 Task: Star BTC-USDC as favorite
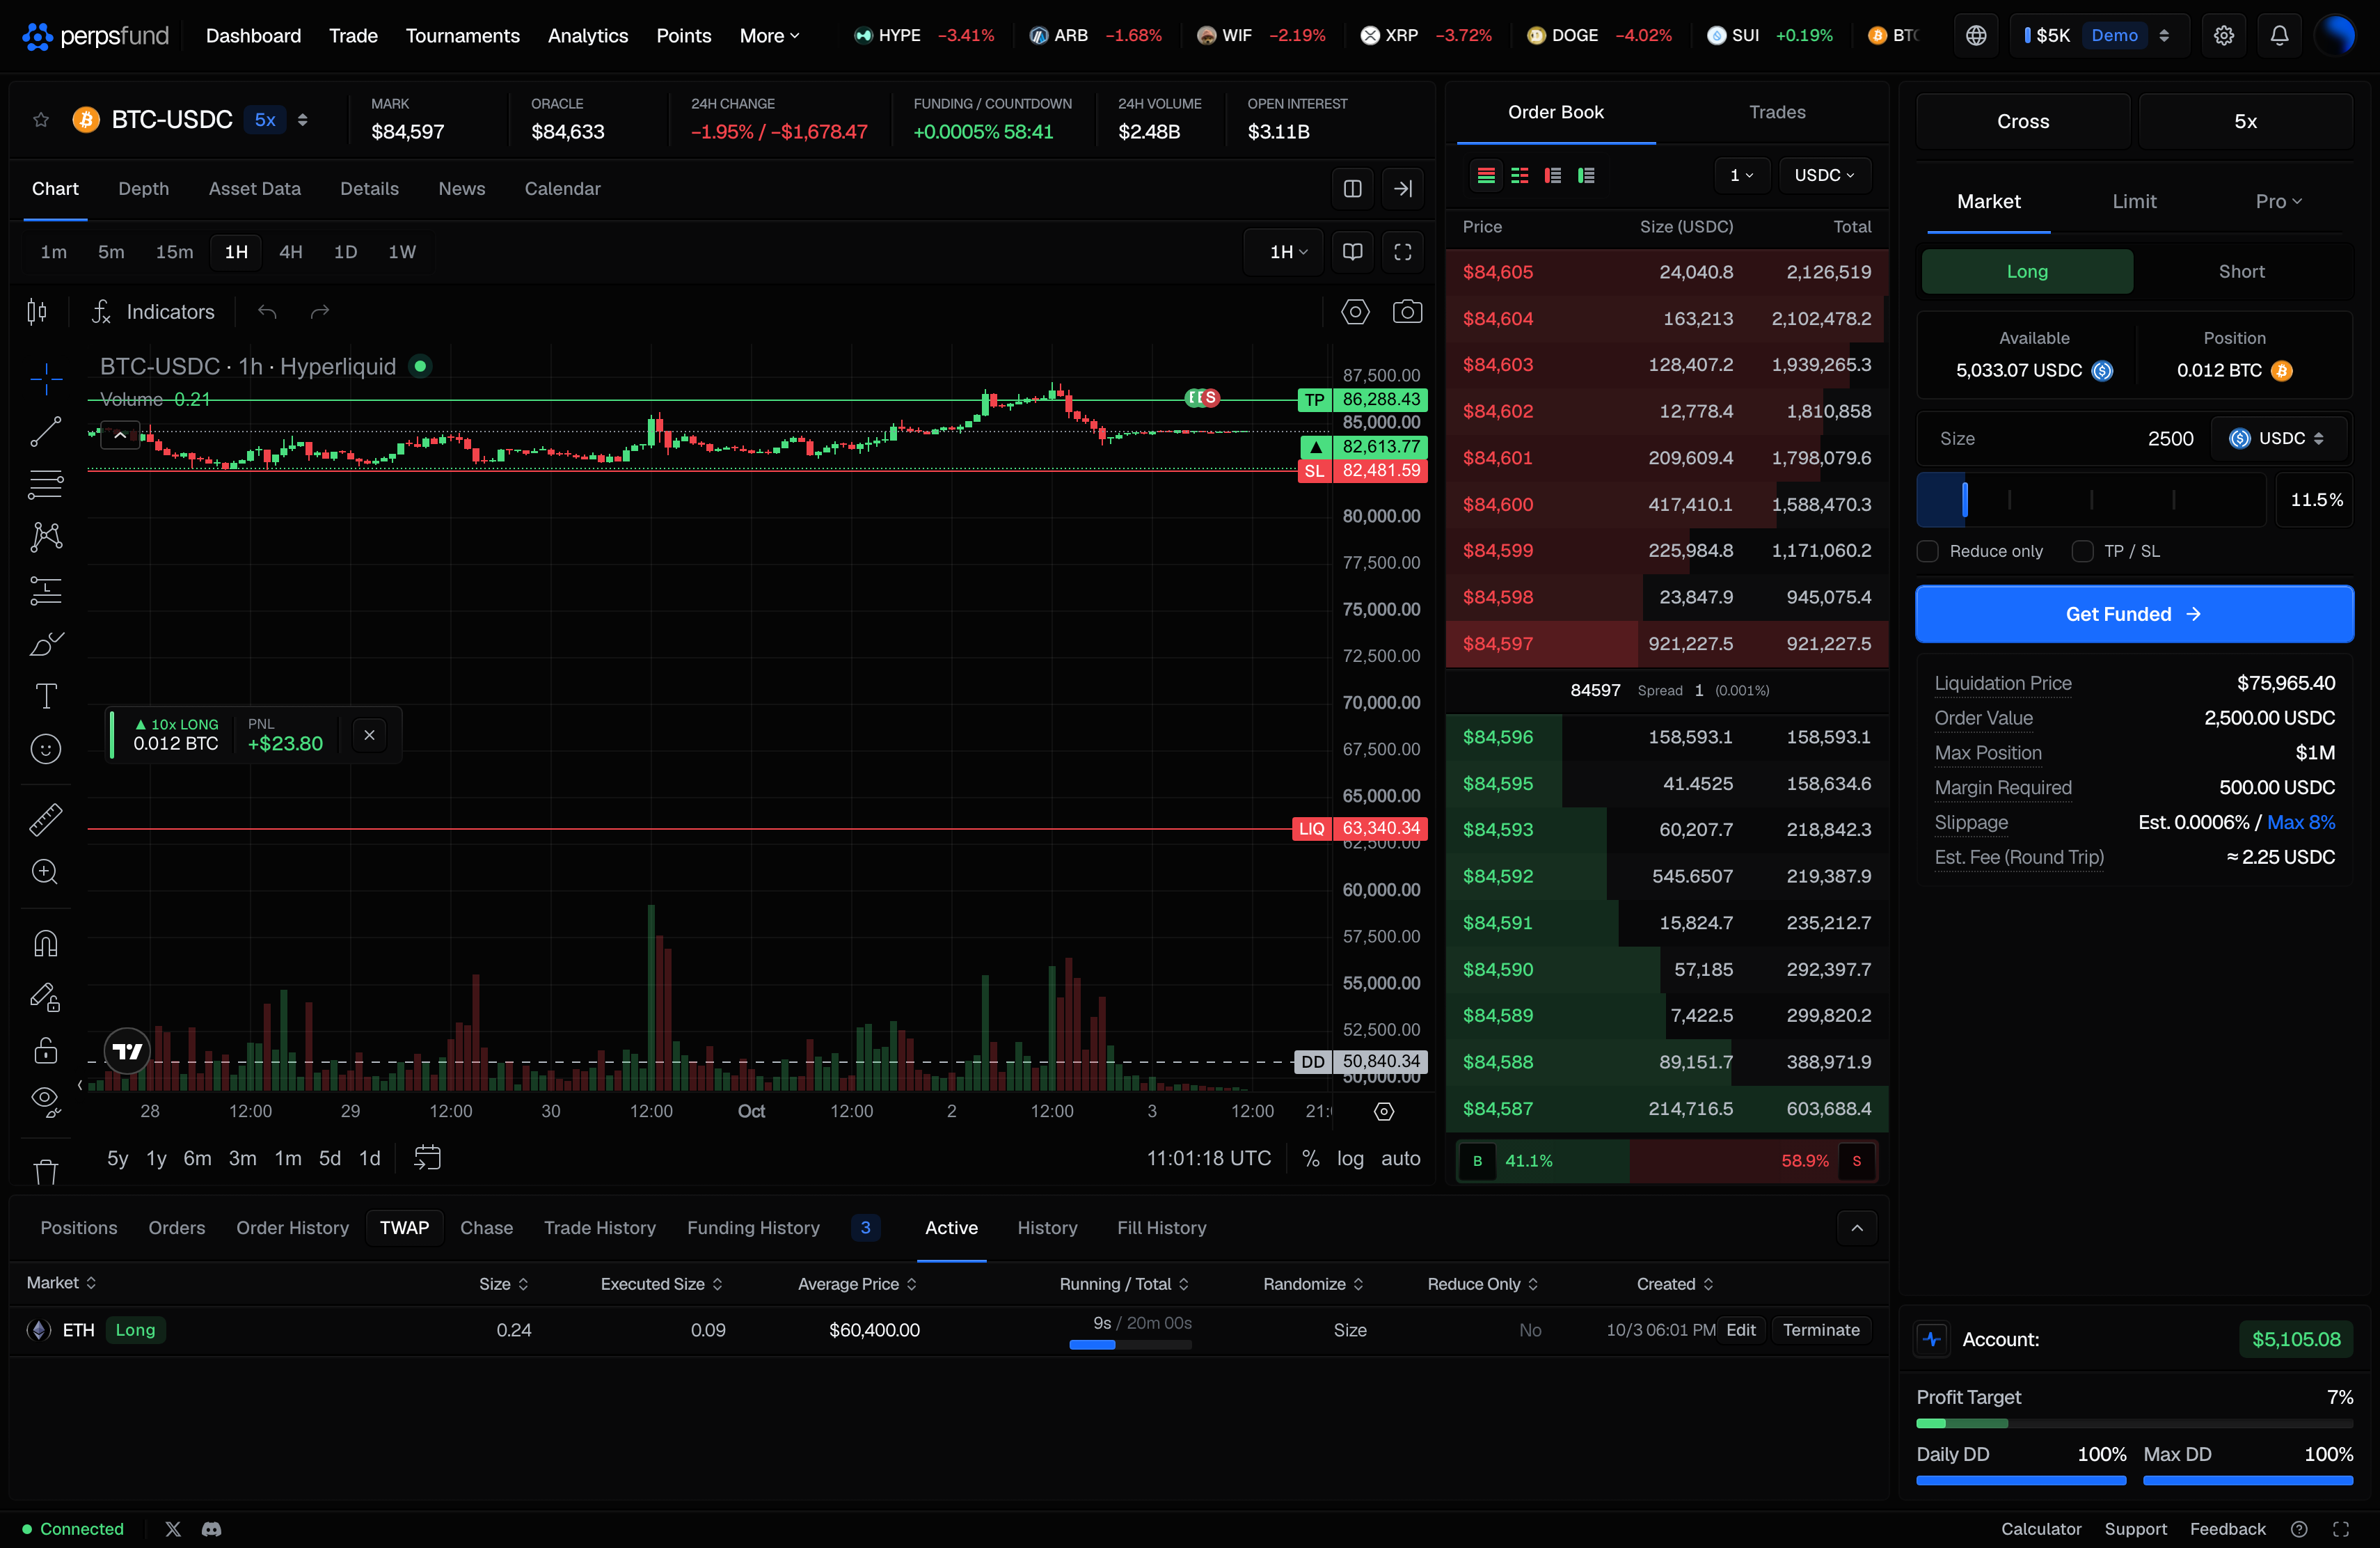click(x=41, y=120)
